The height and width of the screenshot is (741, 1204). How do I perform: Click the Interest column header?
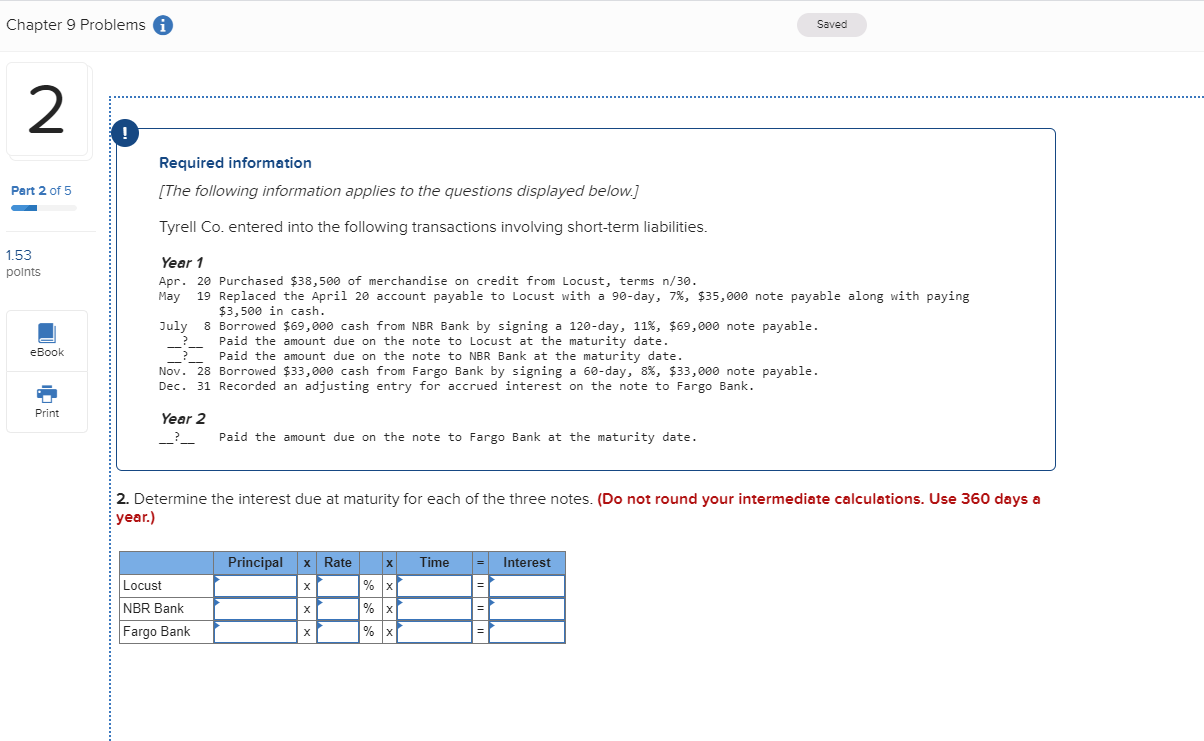pyautogui.click(x=527, y=563)
